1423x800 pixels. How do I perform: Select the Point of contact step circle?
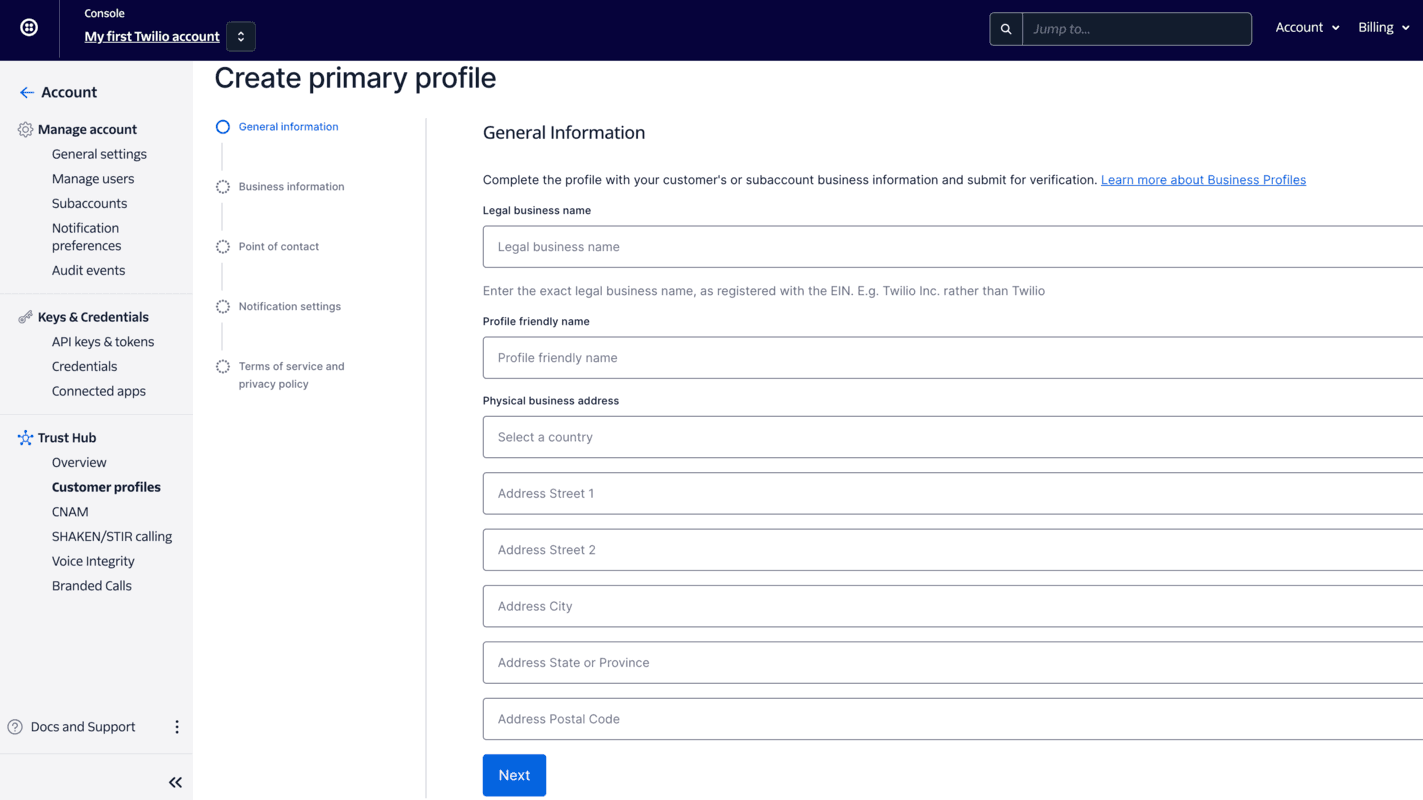pos(222,246)
